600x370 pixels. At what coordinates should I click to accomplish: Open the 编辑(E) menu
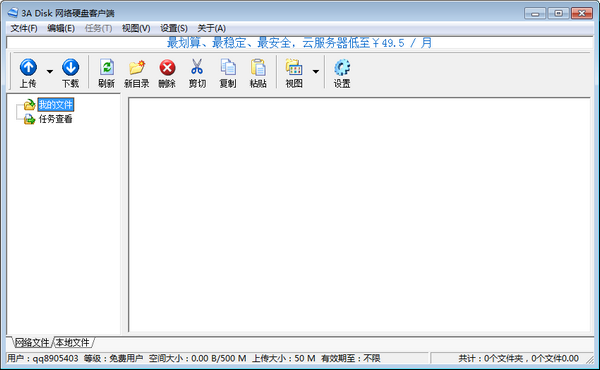61,28
